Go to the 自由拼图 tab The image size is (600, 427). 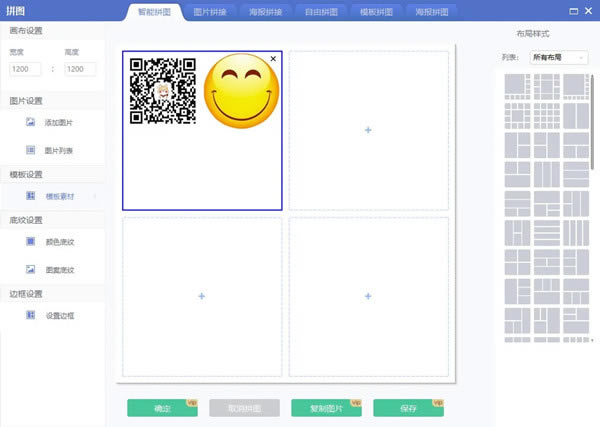[321, 12]
